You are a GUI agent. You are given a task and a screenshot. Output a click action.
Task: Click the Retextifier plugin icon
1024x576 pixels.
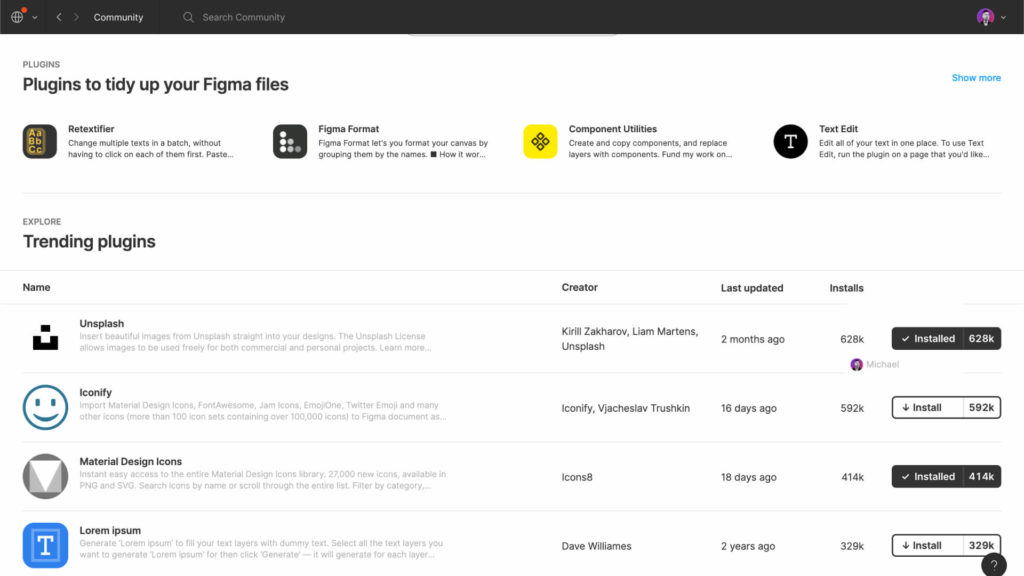[40, 142]
